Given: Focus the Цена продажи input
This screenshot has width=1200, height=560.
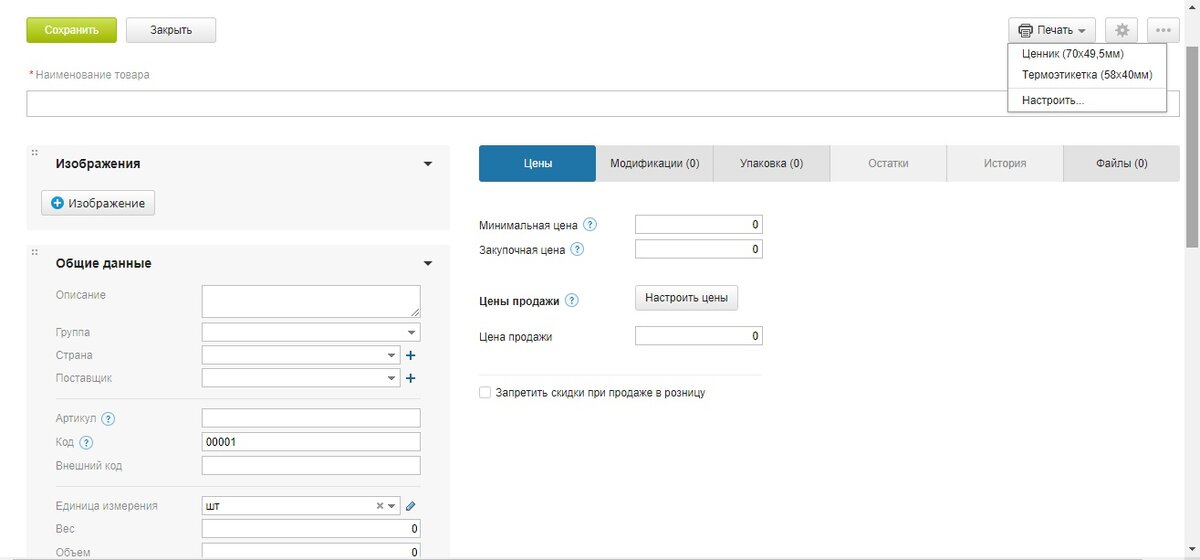Looking at the screenshot, I should pos(699,336).
